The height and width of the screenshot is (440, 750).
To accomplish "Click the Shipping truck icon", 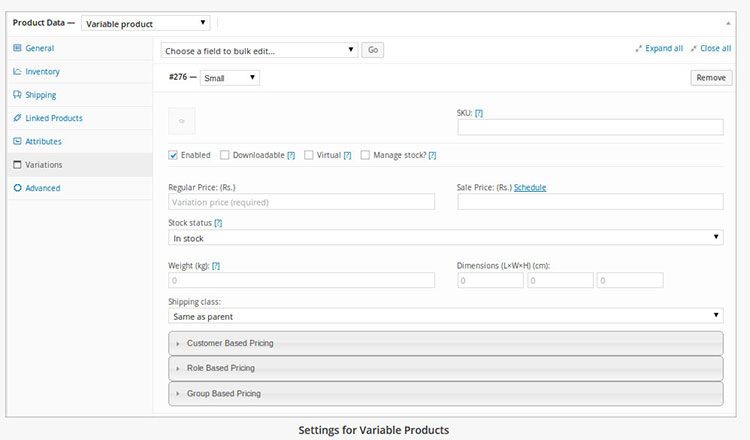I will point(17,95).
